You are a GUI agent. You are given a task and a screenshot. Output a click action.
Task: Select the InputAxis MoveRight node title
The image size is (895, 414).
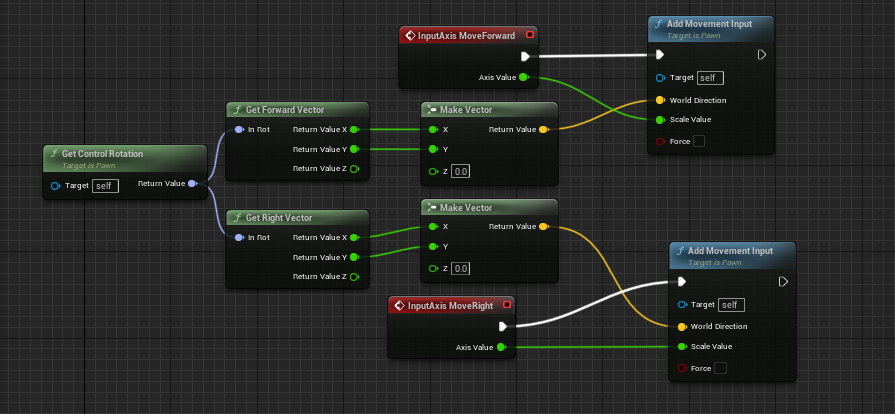450,306
